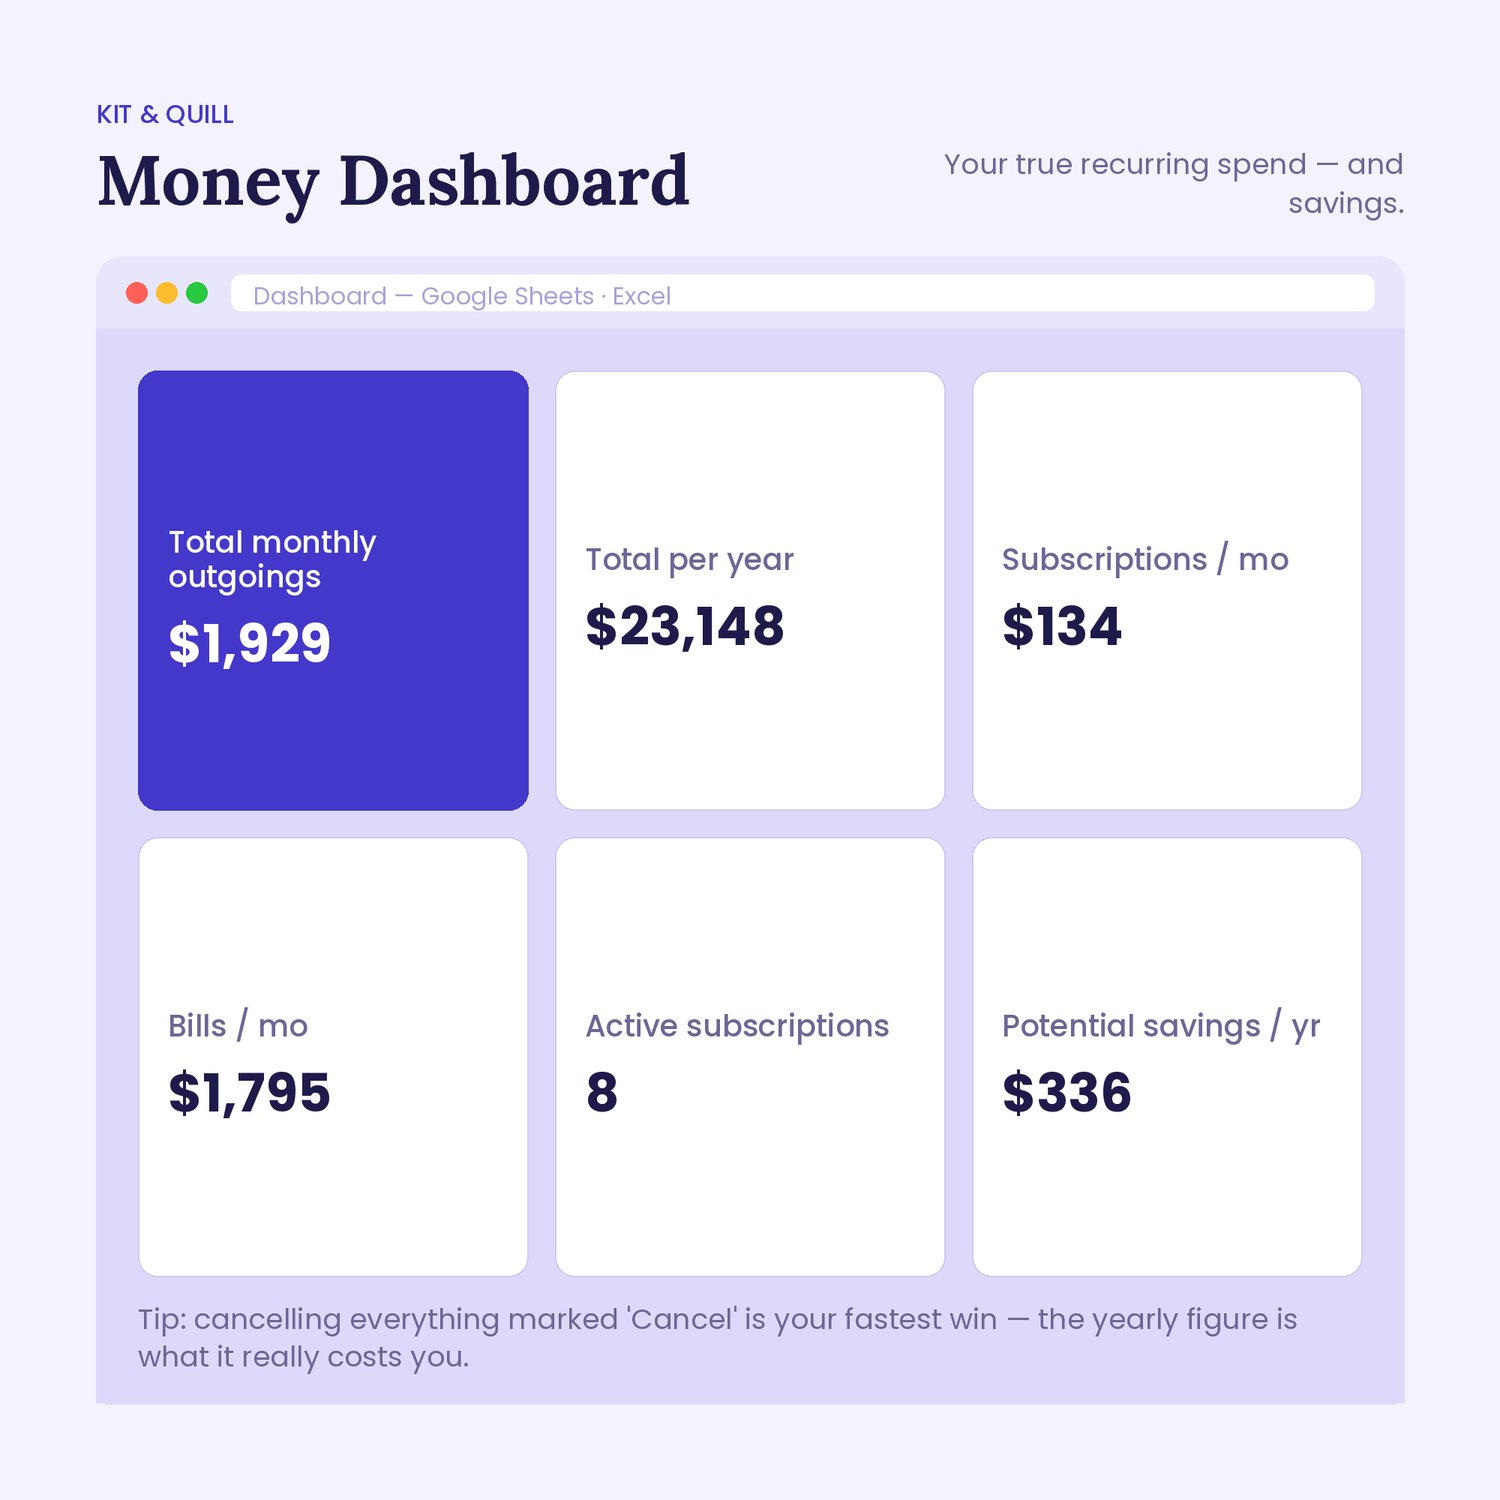Click the $1,929 monthly total value

click(x=250, y=643)
